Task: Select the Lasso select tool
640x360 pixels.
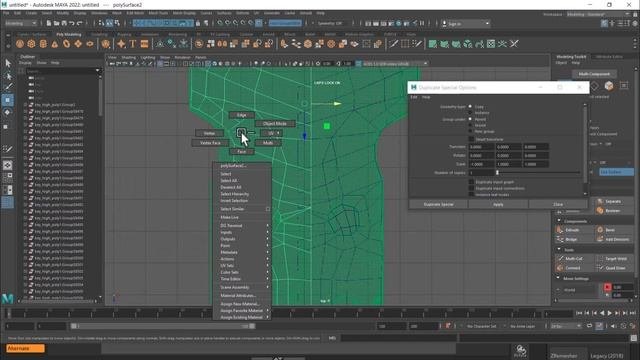Action: click(8, 76)
